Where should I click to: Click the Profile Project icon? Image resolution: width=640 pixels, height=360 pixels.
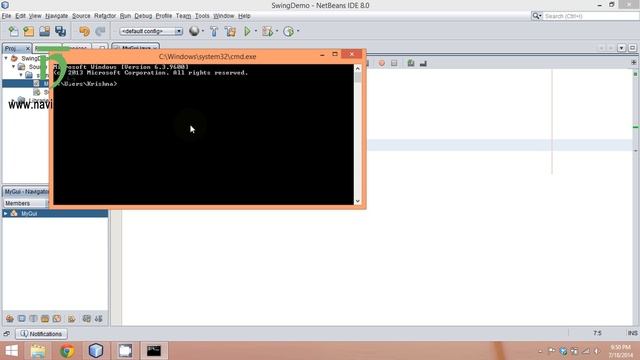(289, 31)
